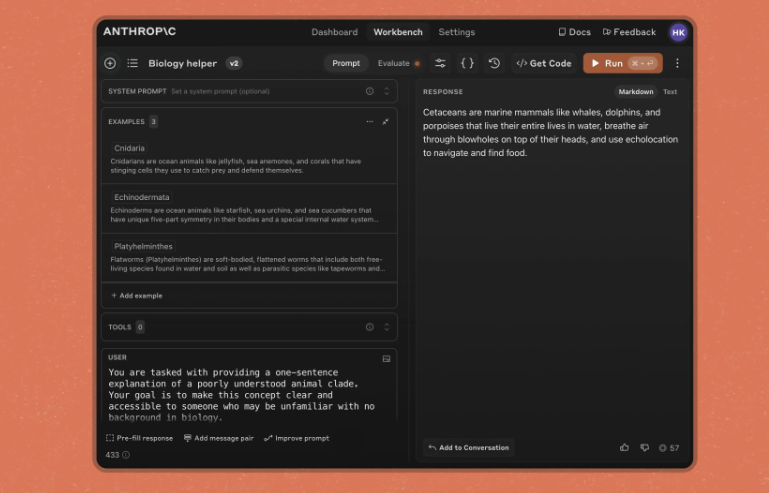Viewport: 769px width, 493px height.
Task: Open model settings sliders icon
Action: tap(440, 63)
